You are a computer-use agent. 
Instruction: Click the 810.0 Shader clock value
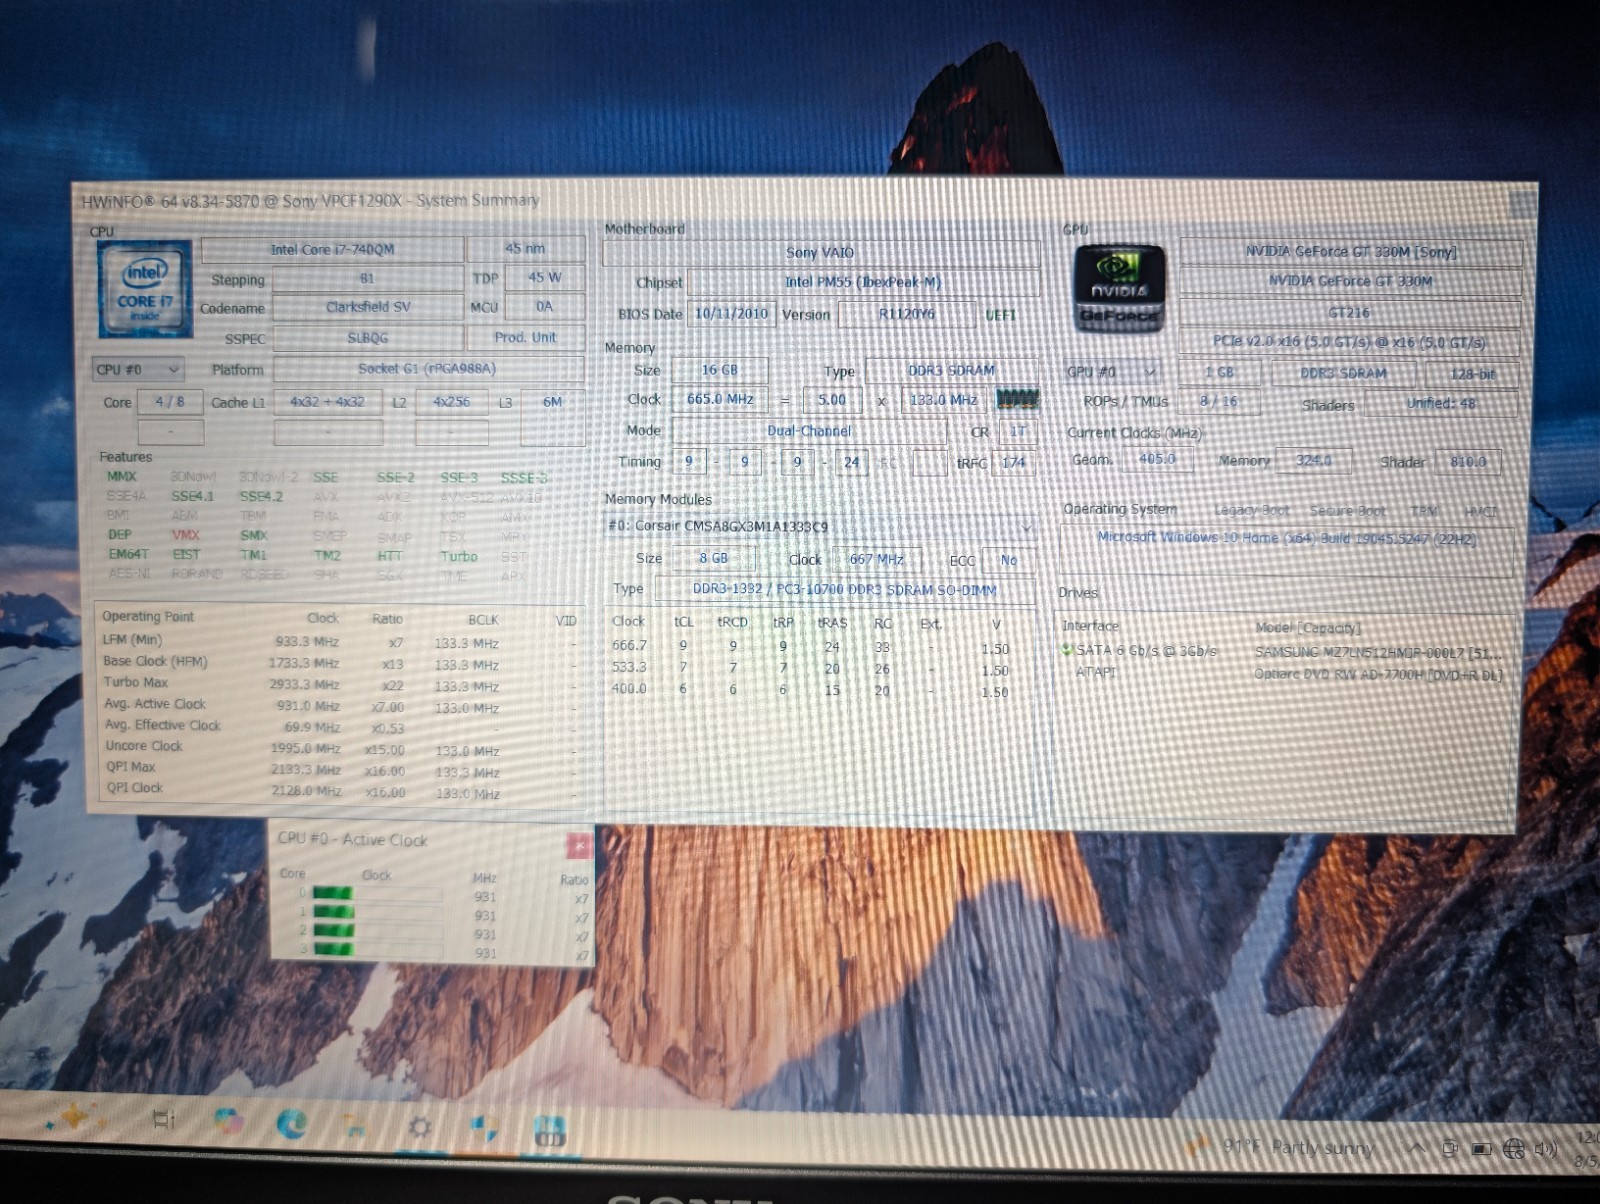pos(1467,463)
